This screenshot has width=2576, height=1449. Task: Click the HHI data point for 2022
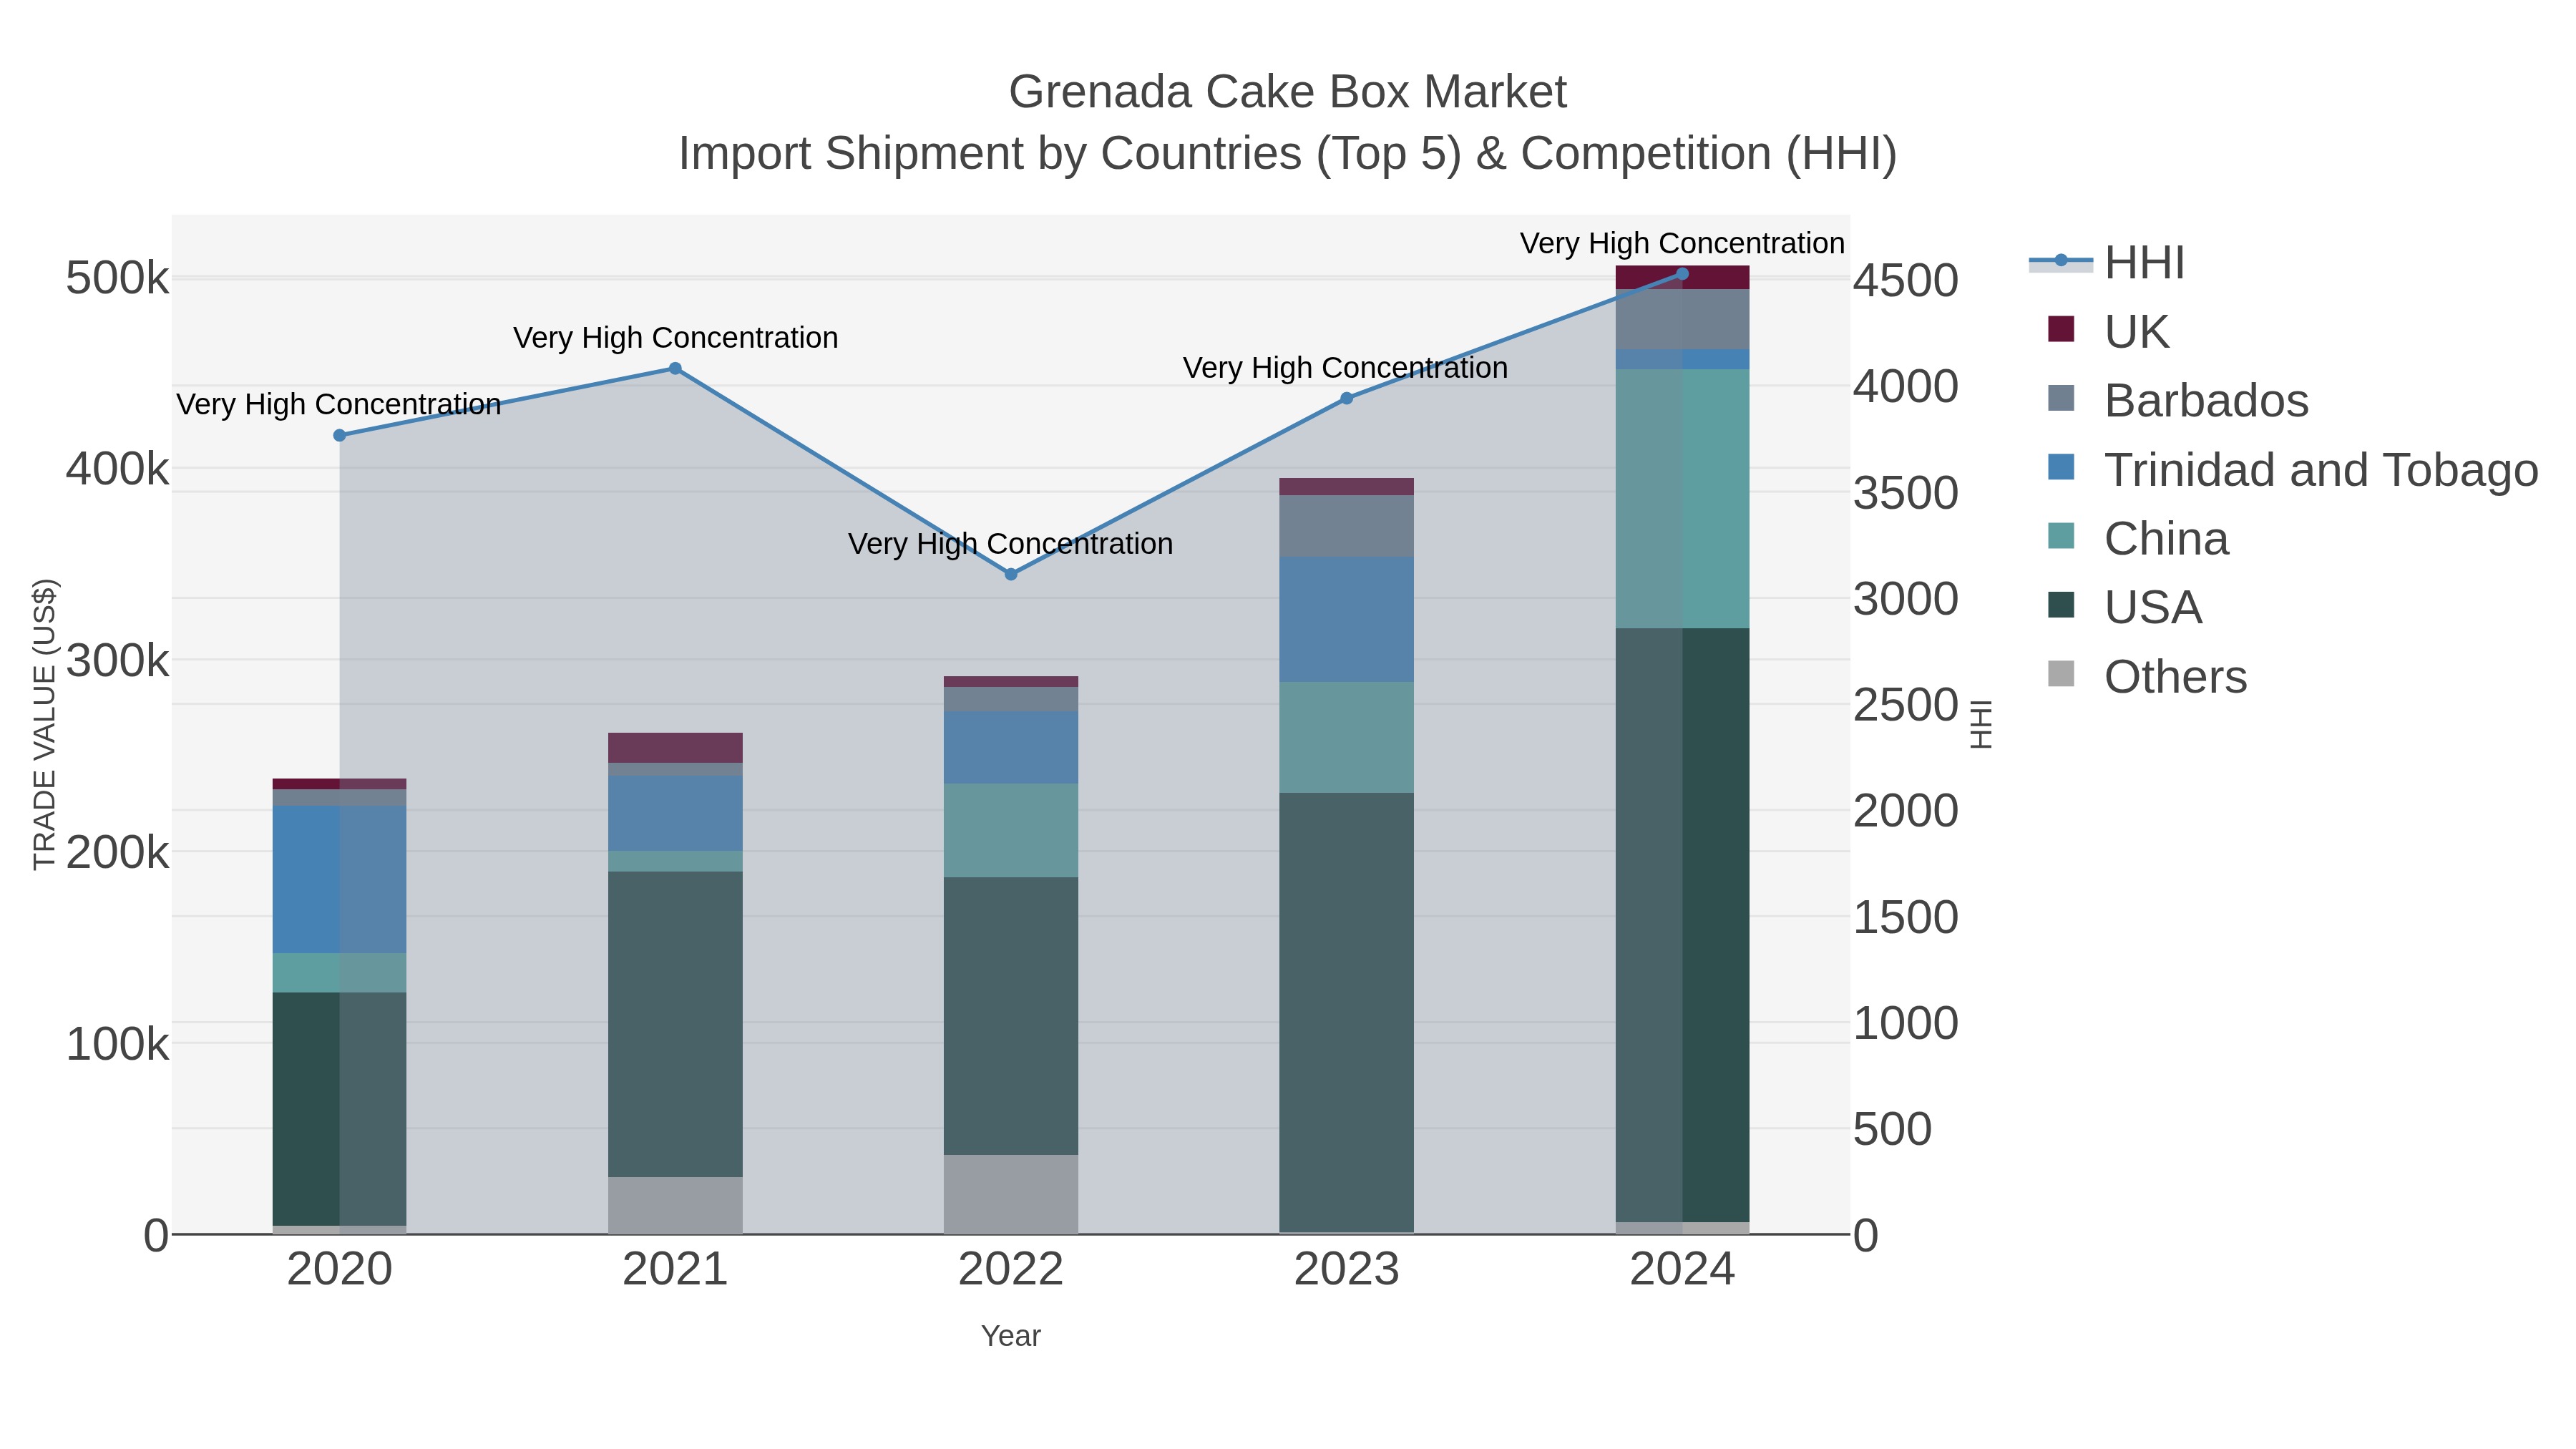(1011, 574)
